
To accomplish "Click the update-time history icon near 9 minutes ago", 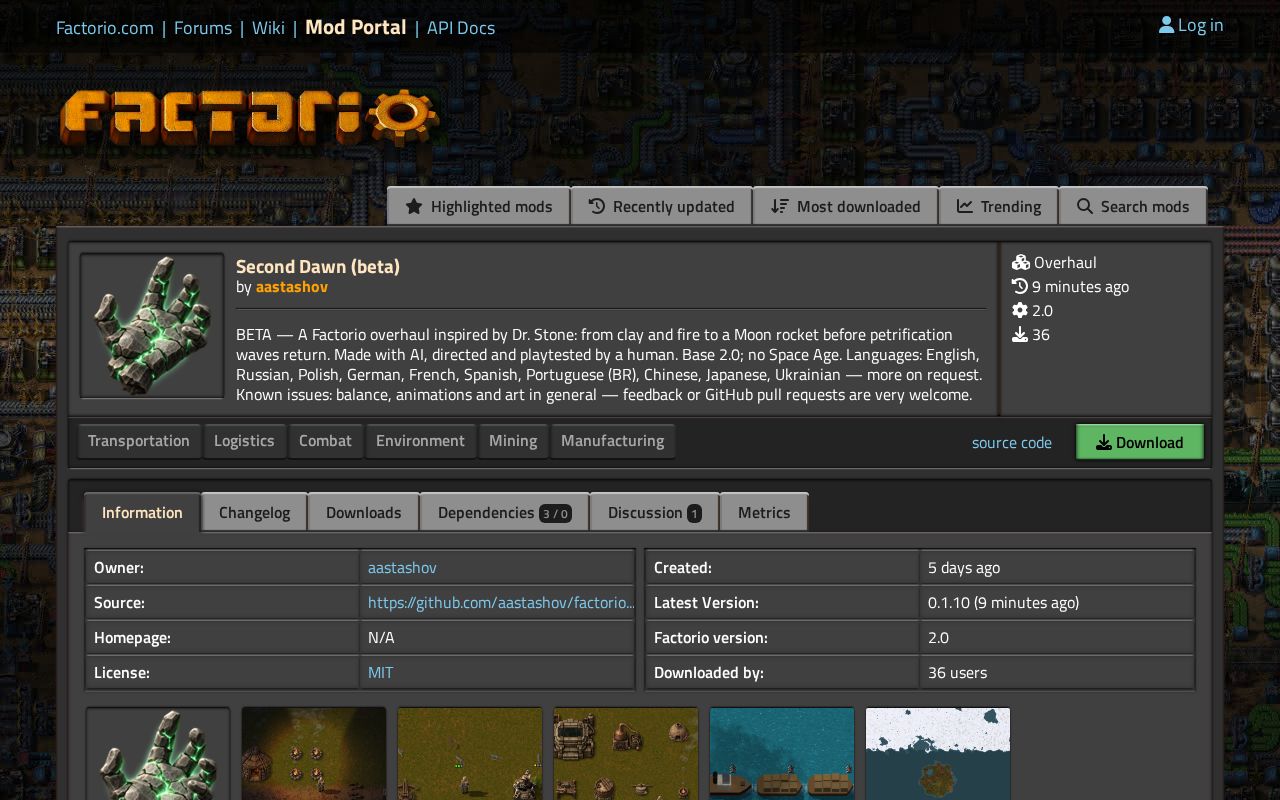I will pos(1020,286).
